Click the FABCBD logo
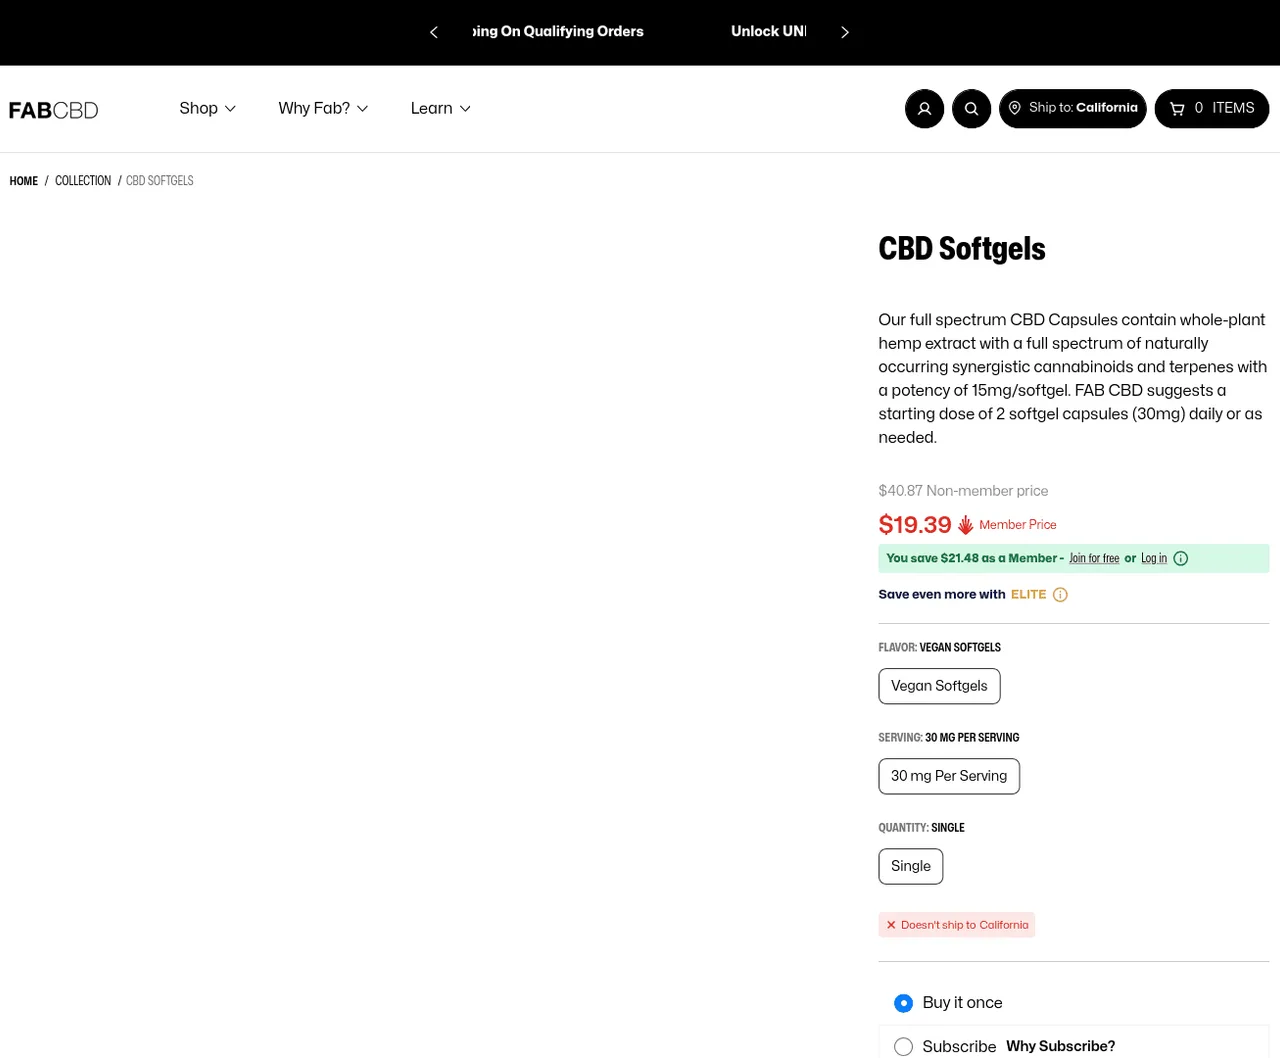Image resolution: width=1280 pixels, height=1058 pixels. (x=54, y=110)
